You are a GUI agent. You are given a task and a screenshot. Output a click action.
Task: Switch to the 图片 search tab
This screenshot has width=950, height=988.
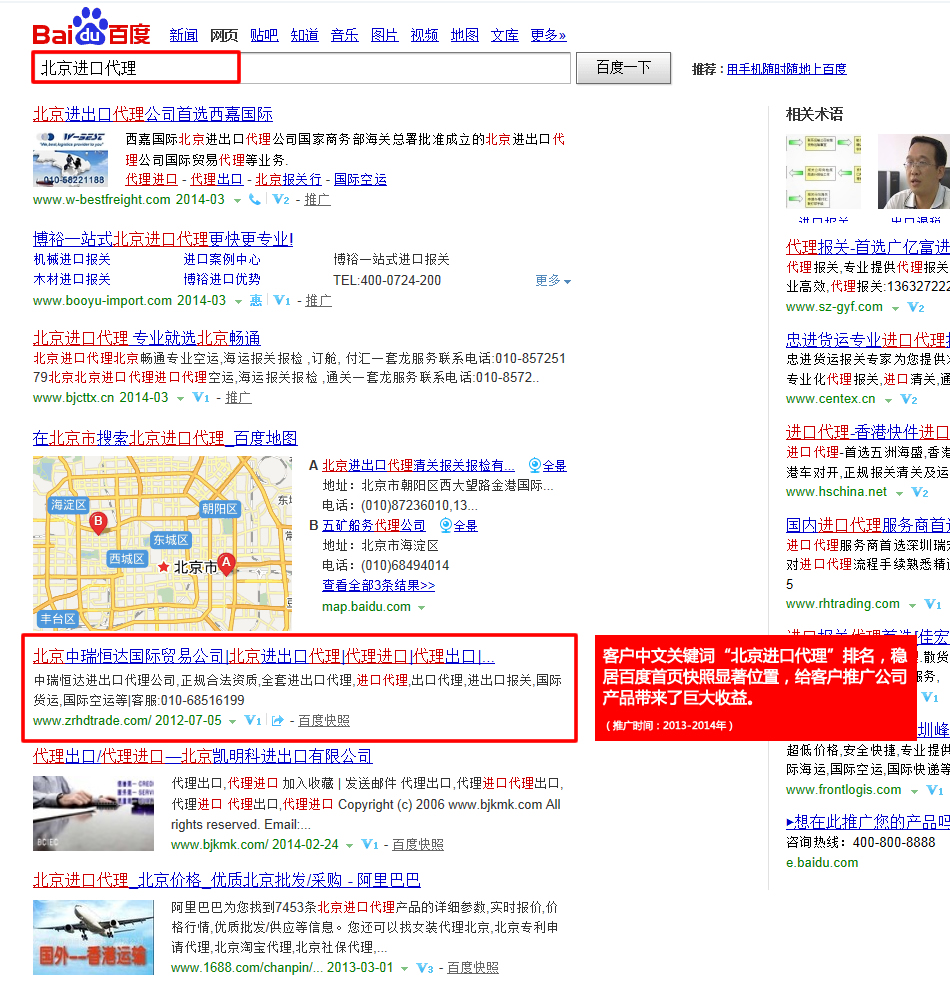tap(384, 35)
